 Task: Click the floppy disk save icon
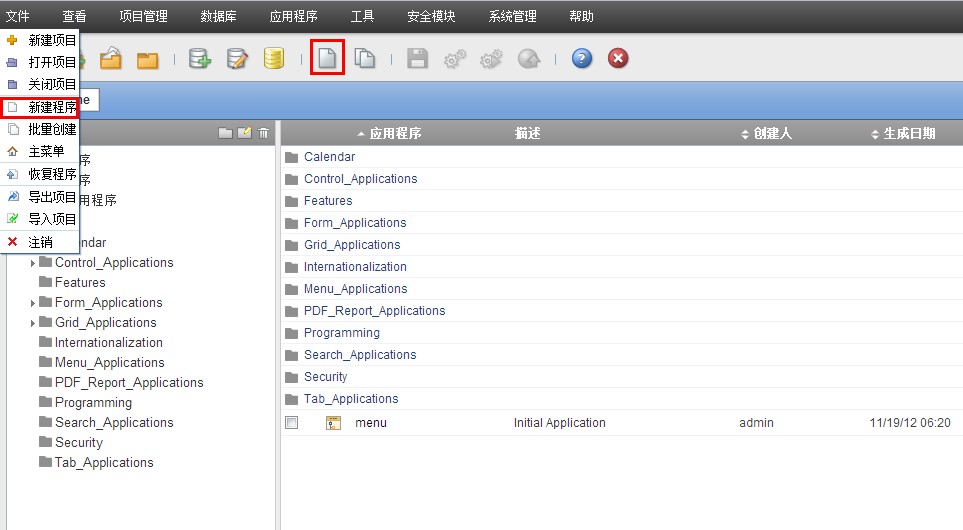(x=417, y=58)
